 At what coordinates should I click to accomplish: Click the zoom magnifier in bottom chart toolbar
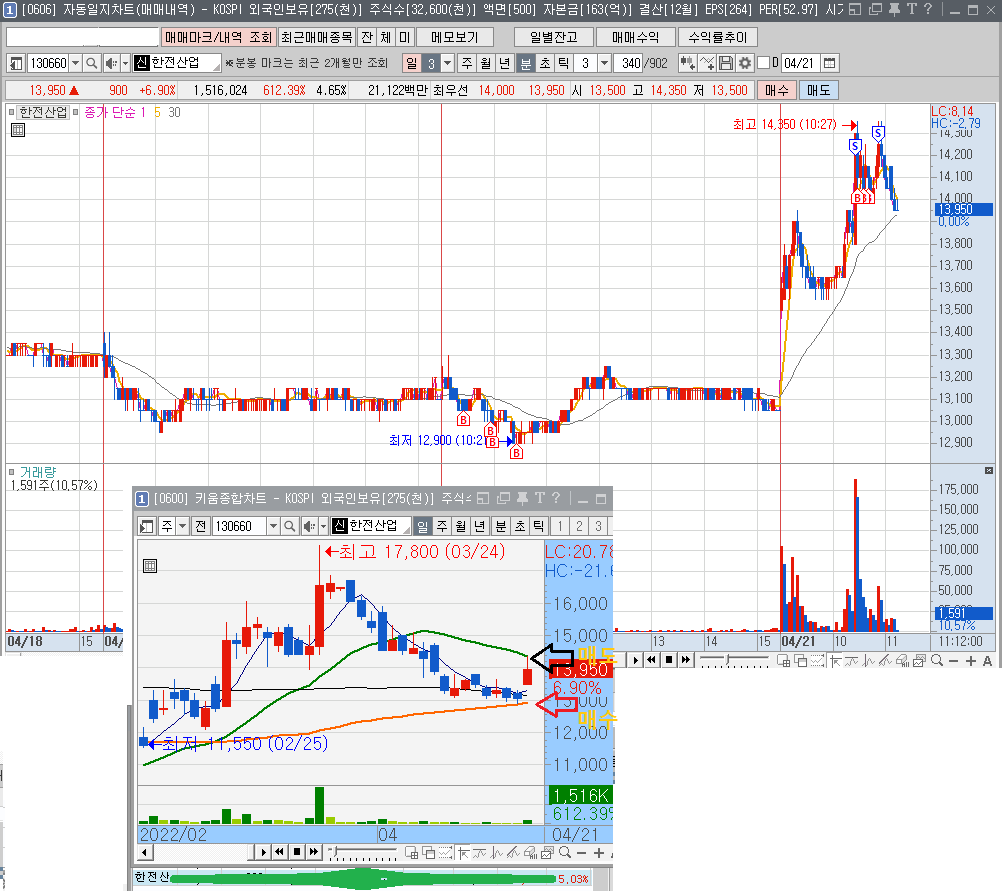[937, 660]
